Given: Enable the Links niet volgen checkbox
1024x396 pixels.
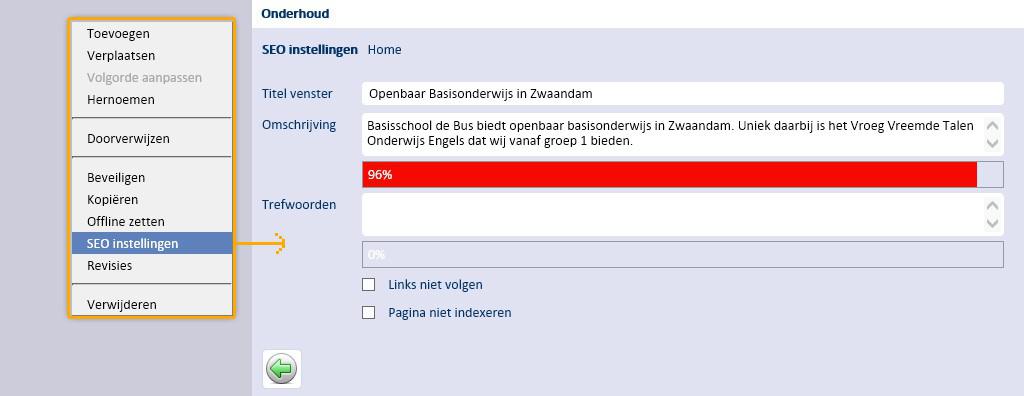Looking at the screenshot, I should (368, 284).
